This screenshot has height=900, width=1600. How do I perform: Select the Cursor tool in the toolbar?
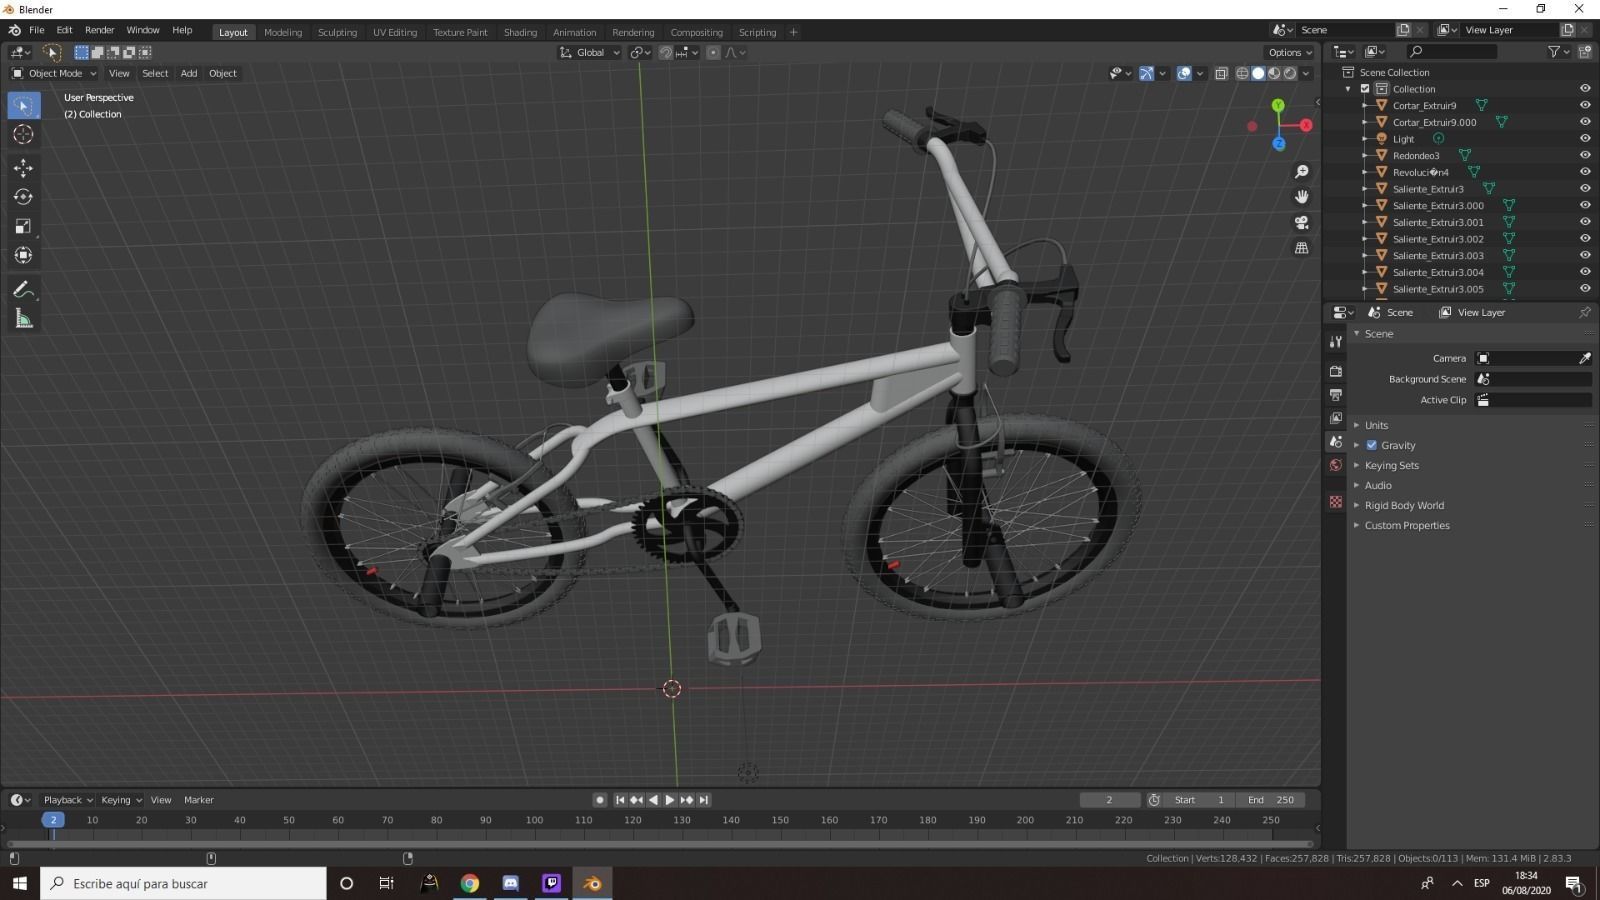point(23,134)
